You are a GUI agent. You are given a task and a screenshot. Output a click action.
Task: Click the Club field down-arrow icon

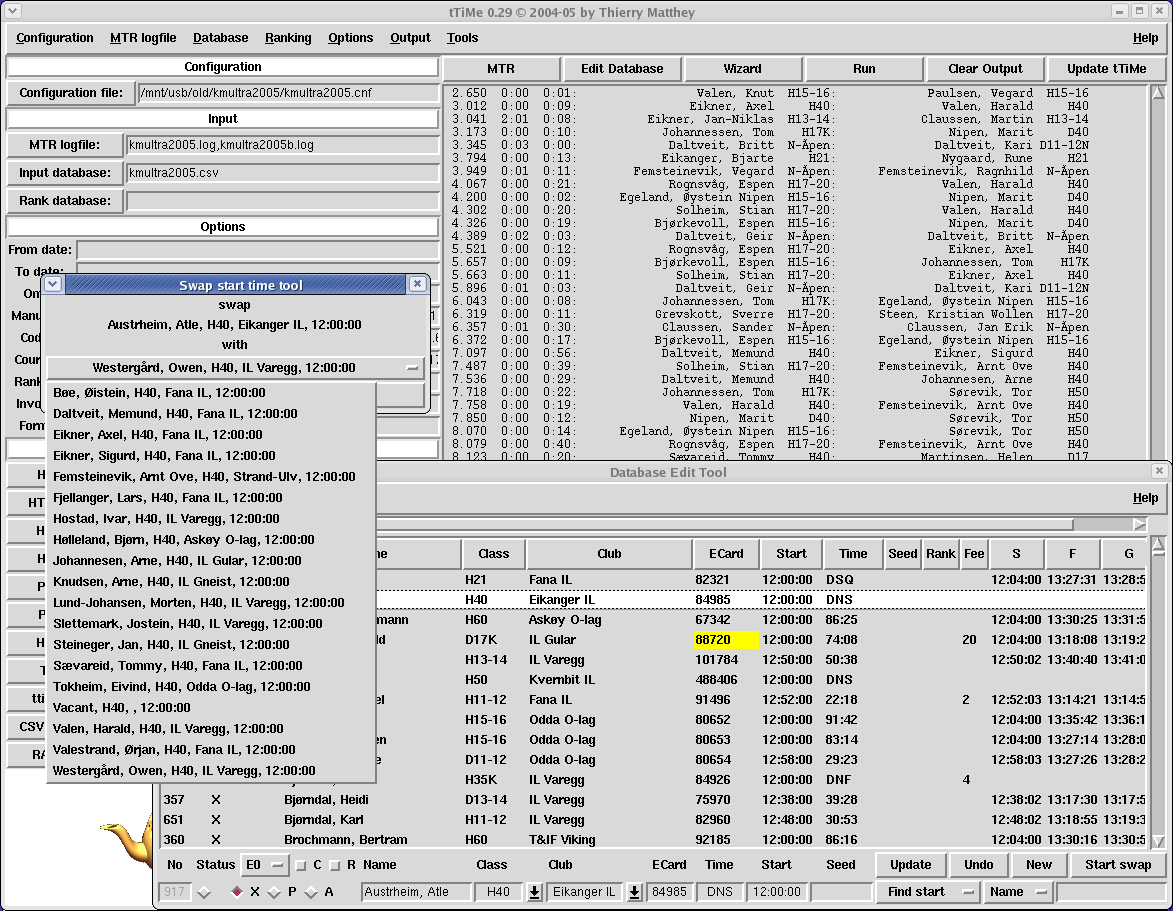pos(634,892)
